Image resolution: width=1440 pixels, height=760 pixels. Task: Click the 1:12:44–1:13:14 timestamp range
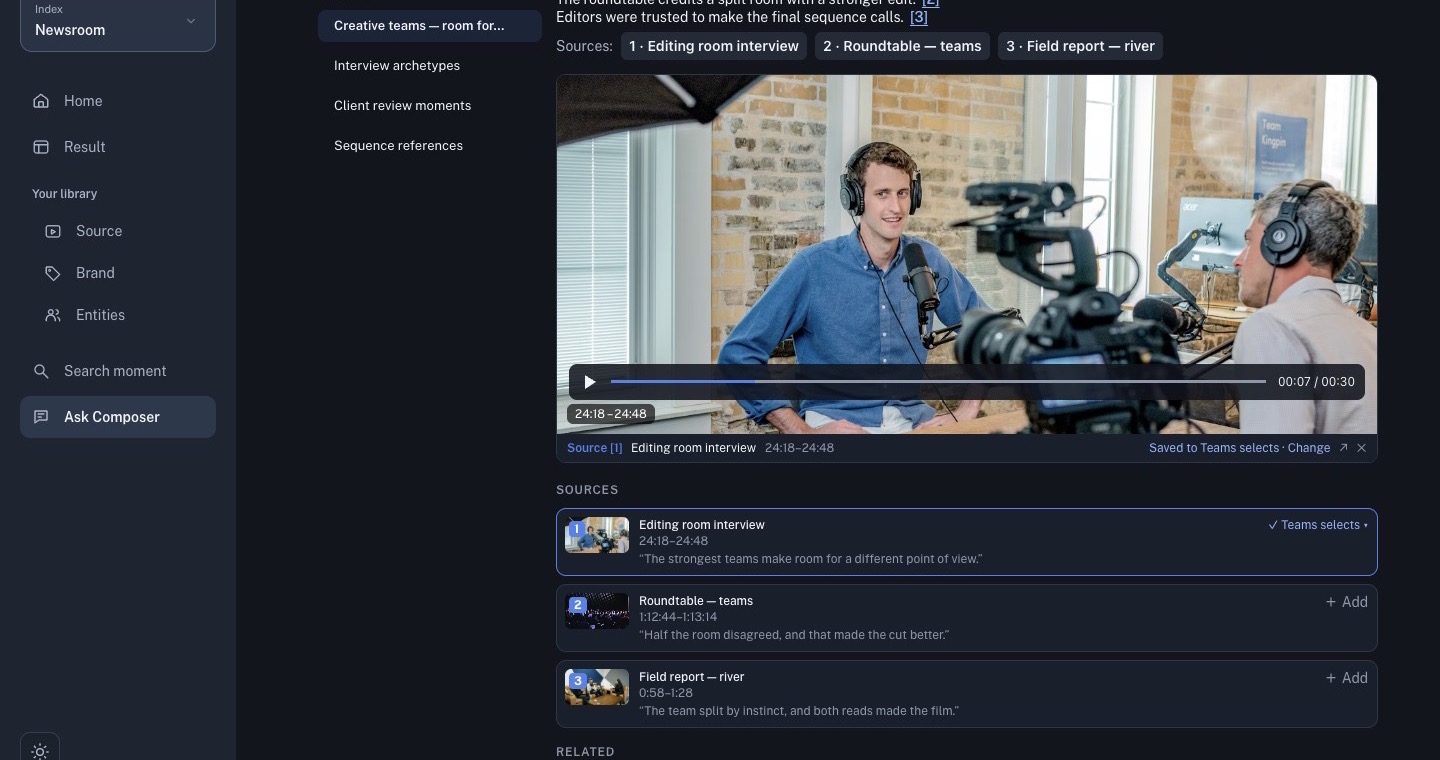click(678, 617)
